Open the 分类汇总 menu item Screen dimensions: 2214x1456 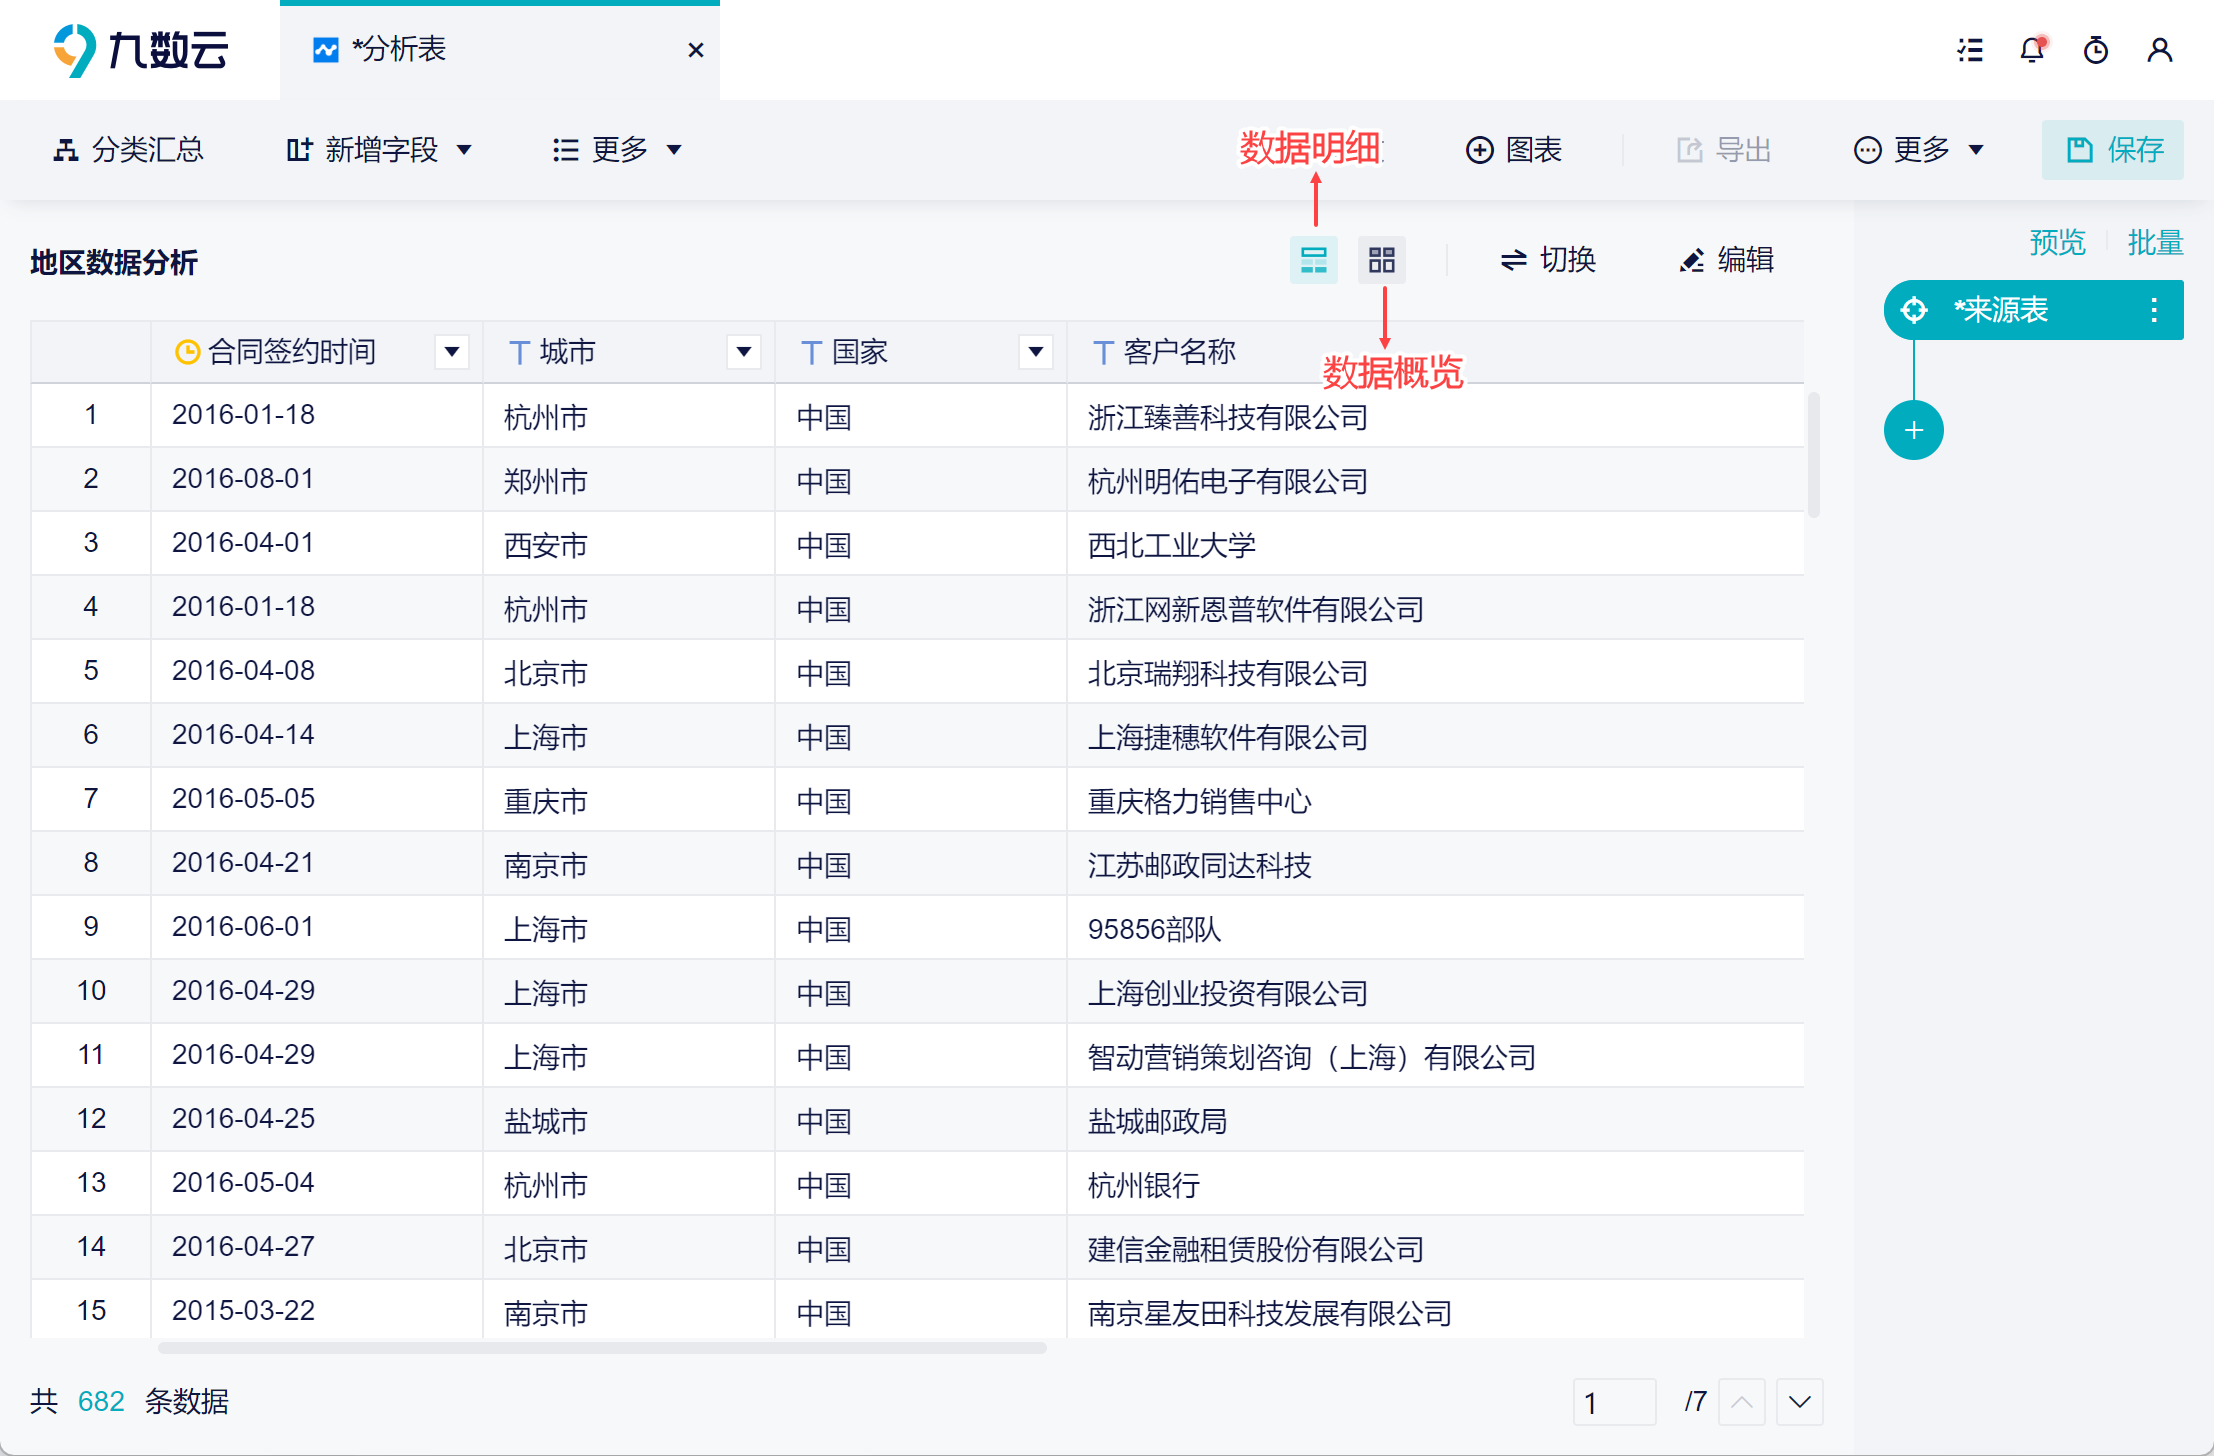(128, 150)
